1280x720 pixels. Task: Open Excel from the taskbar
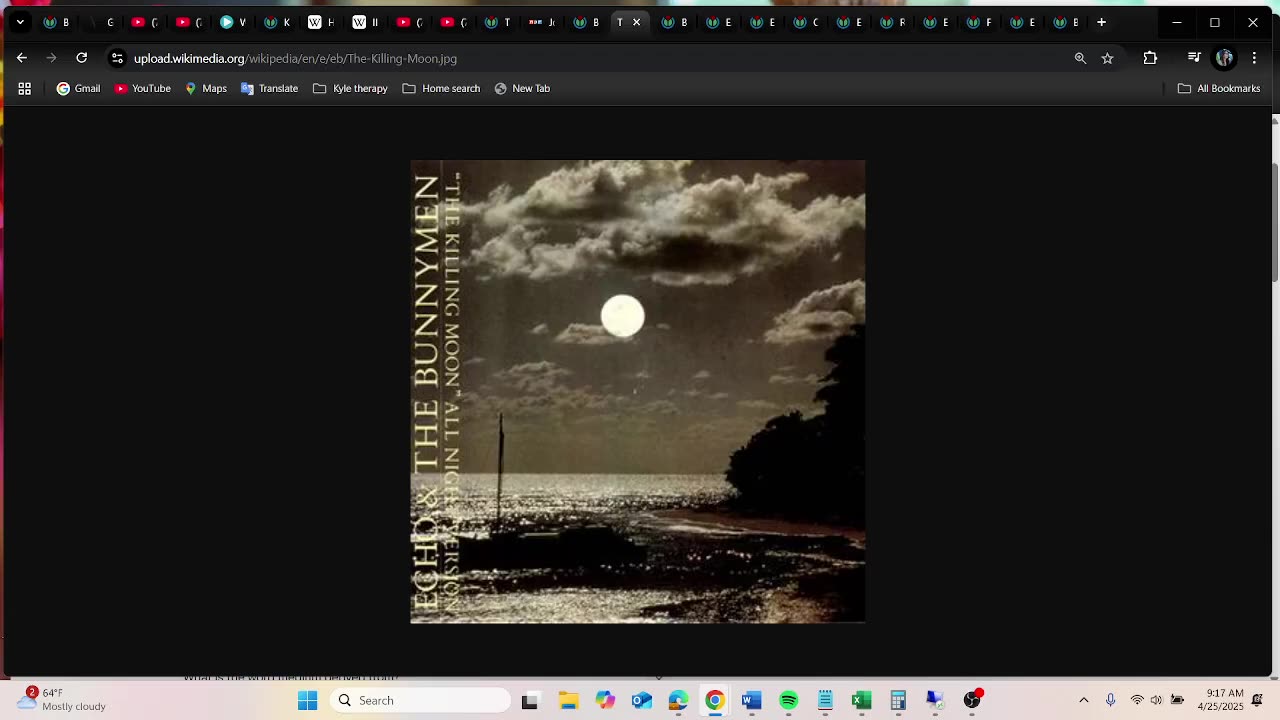[x=862, y=700]
